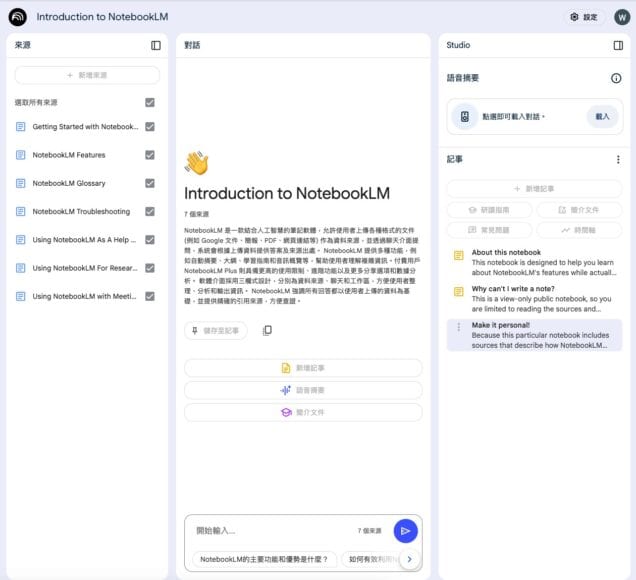Toggle the select all sources checkbox
The height and width of the screenshot is (580, 636).
pos(150,103)
